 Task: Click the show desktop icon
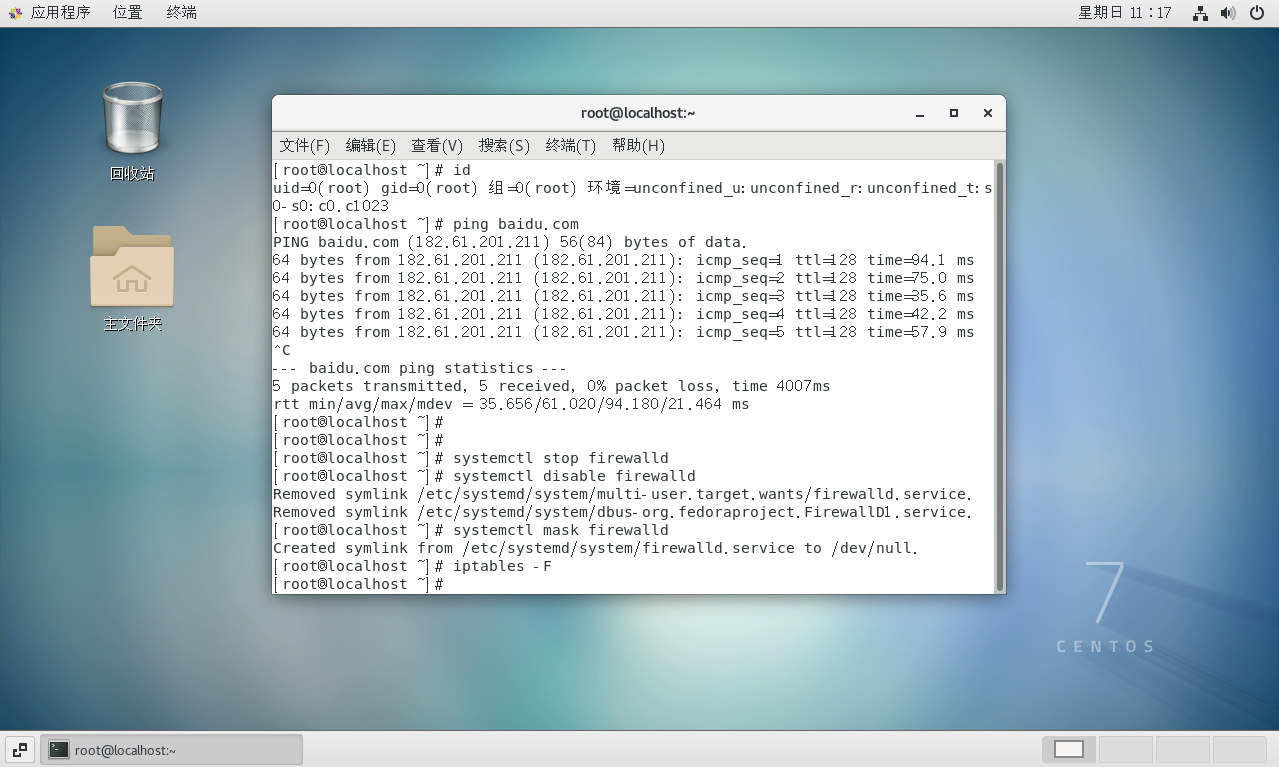coord(19,749)
